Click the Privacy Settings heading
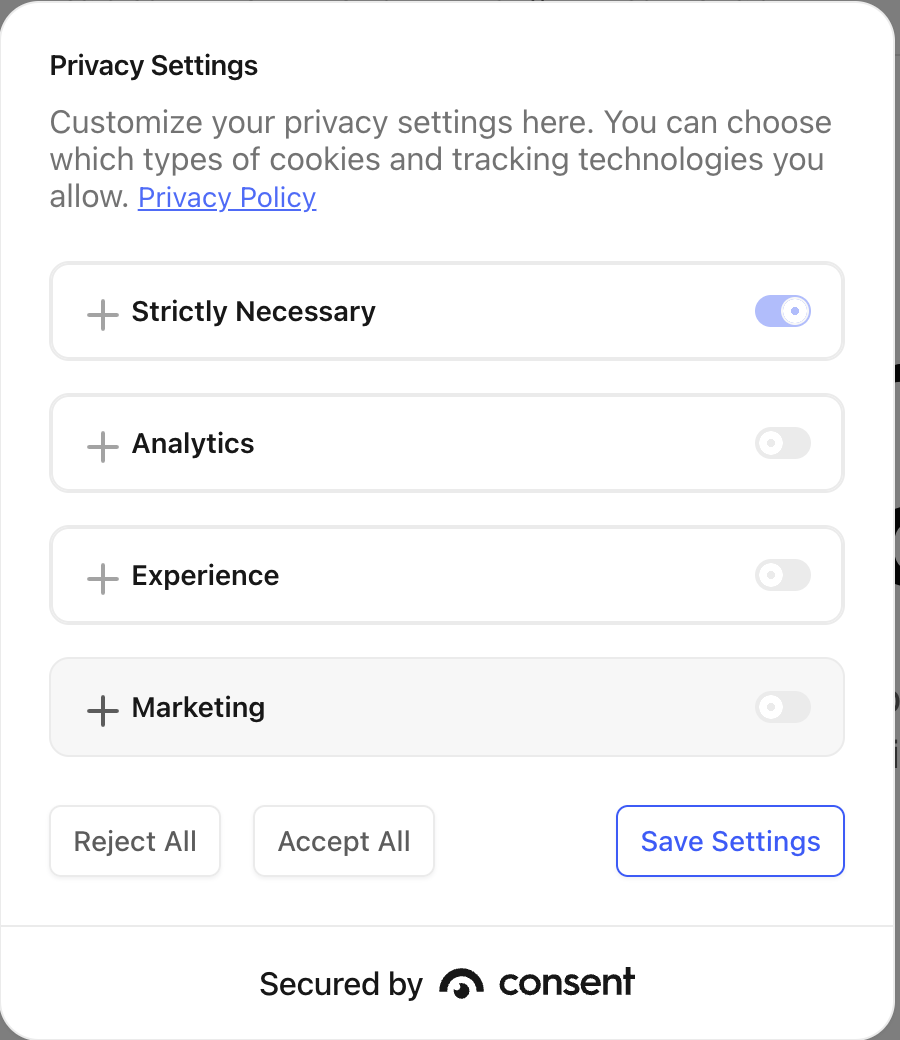900x1040 pixels. coord(154,66)
